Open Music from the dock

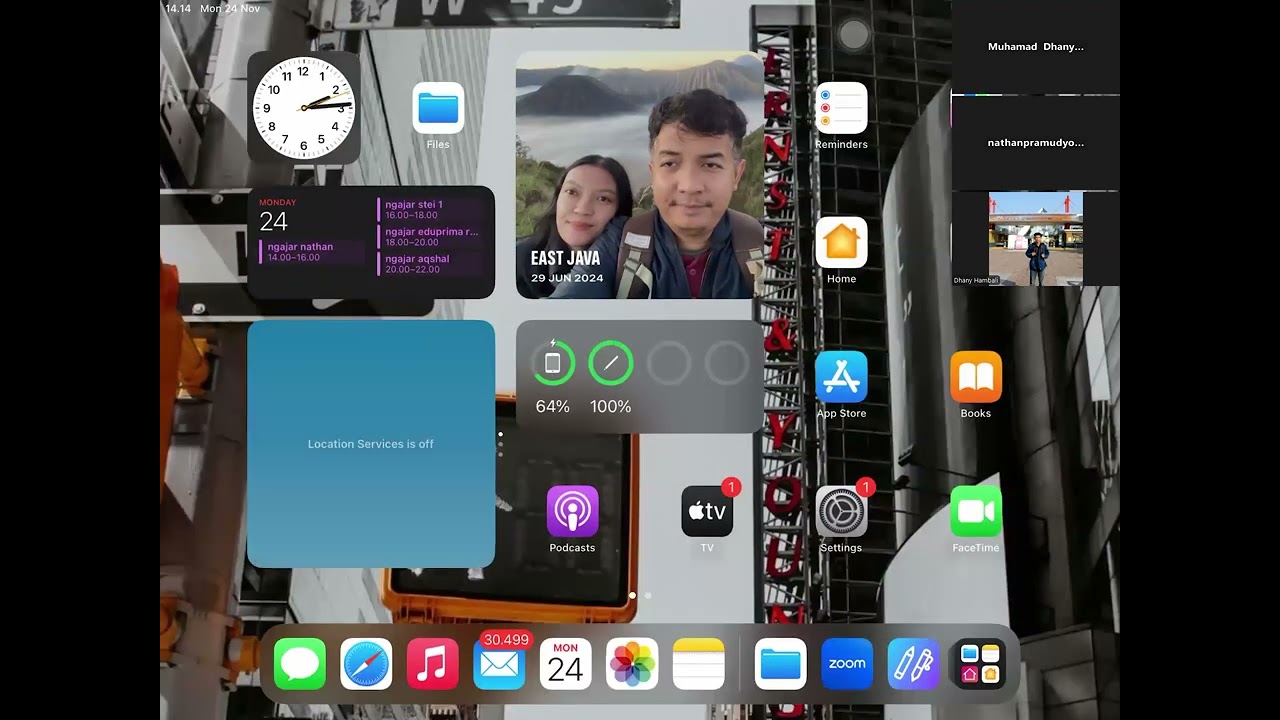tap(433, 664)
